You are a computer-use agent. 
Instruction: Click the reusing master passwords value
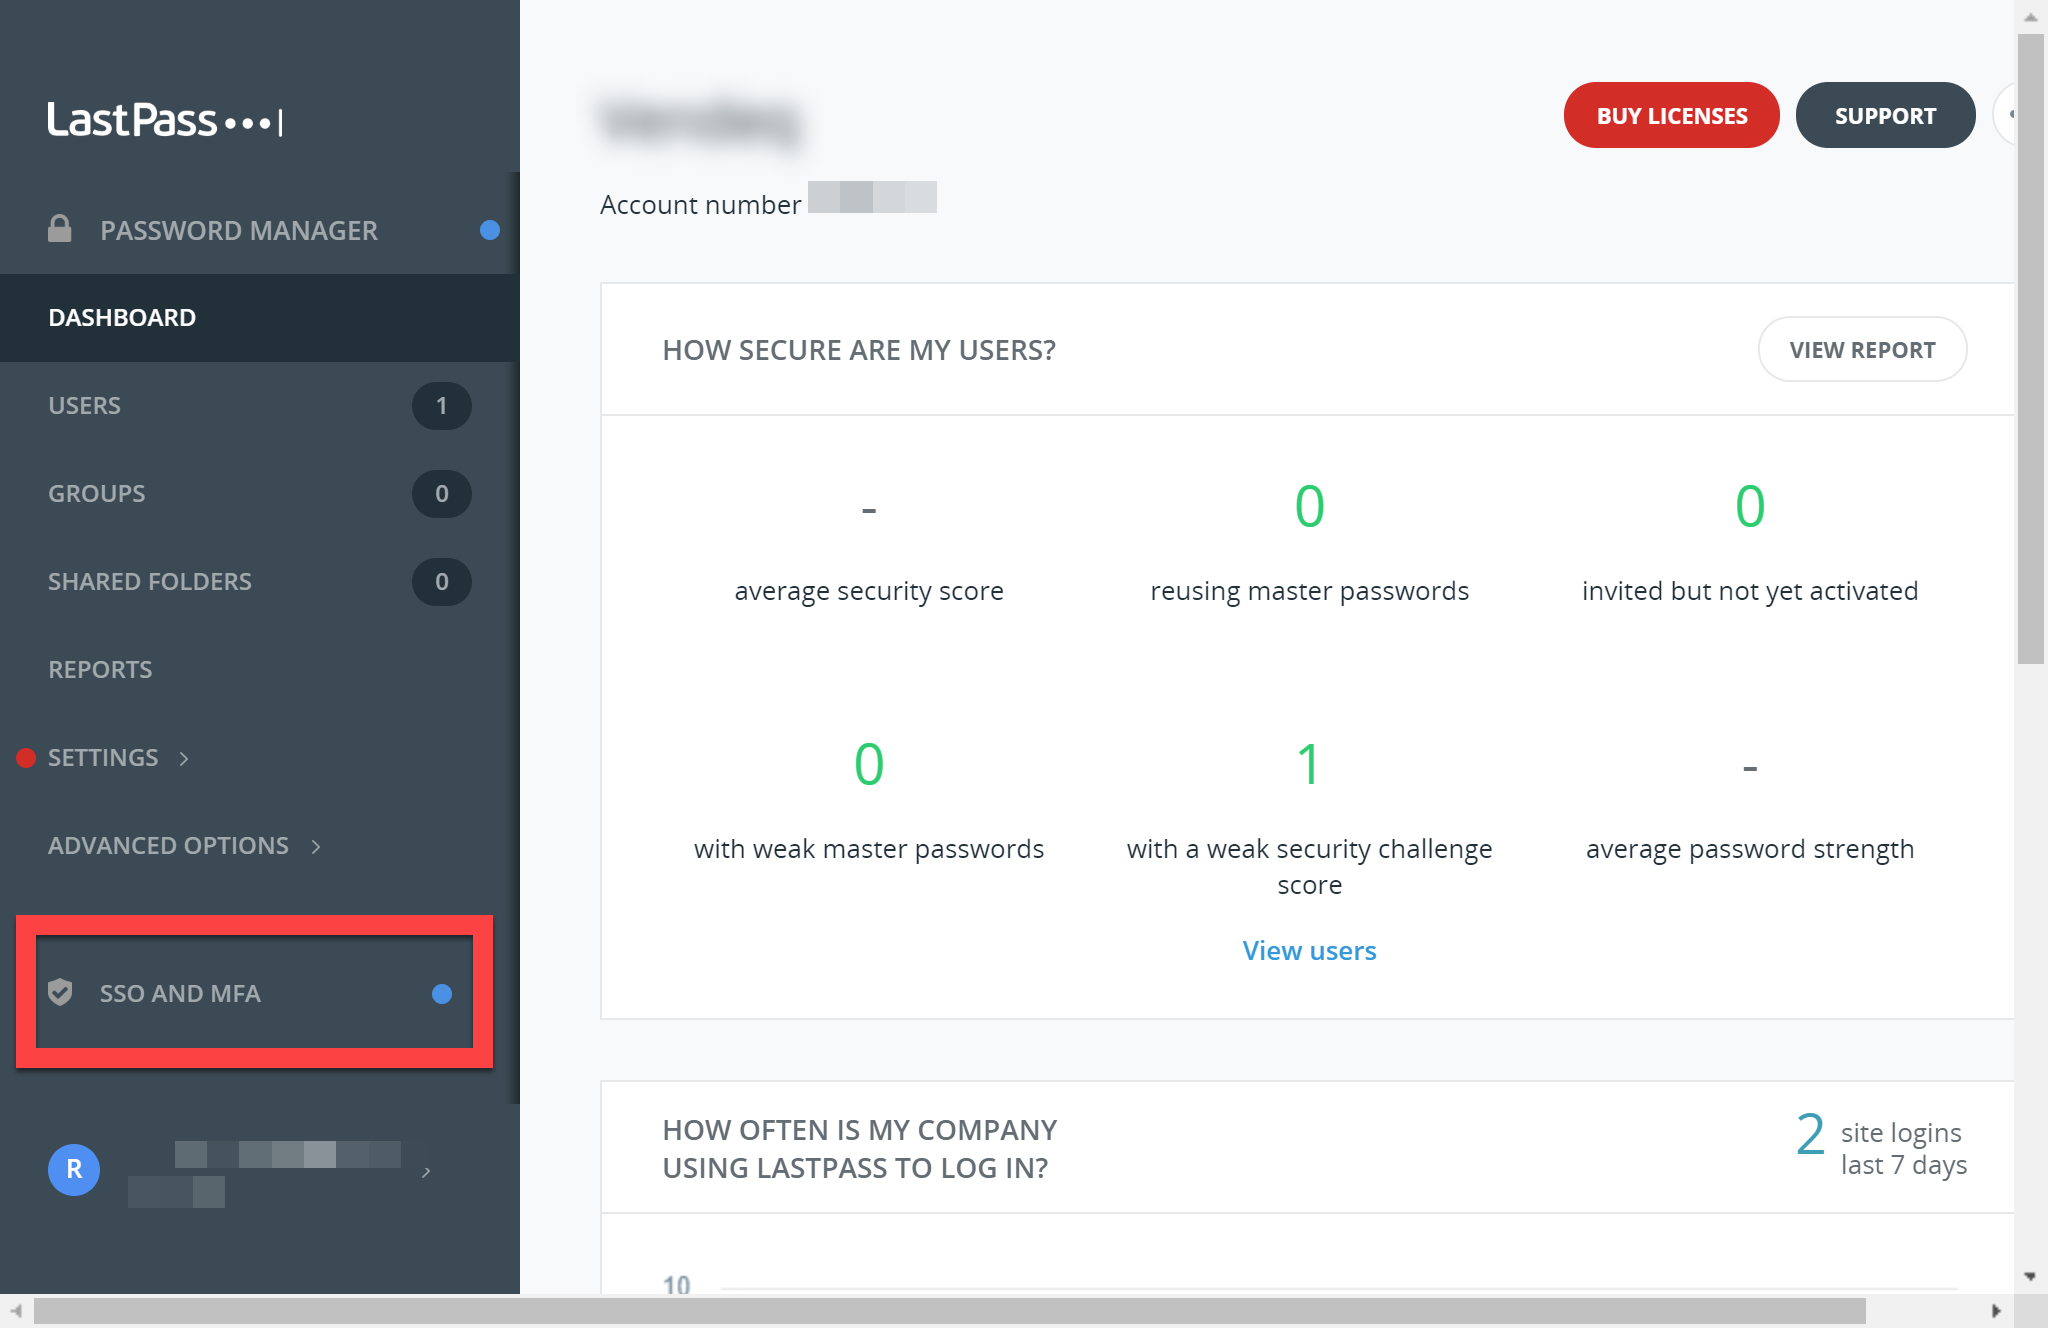(x=1309, y=506)
